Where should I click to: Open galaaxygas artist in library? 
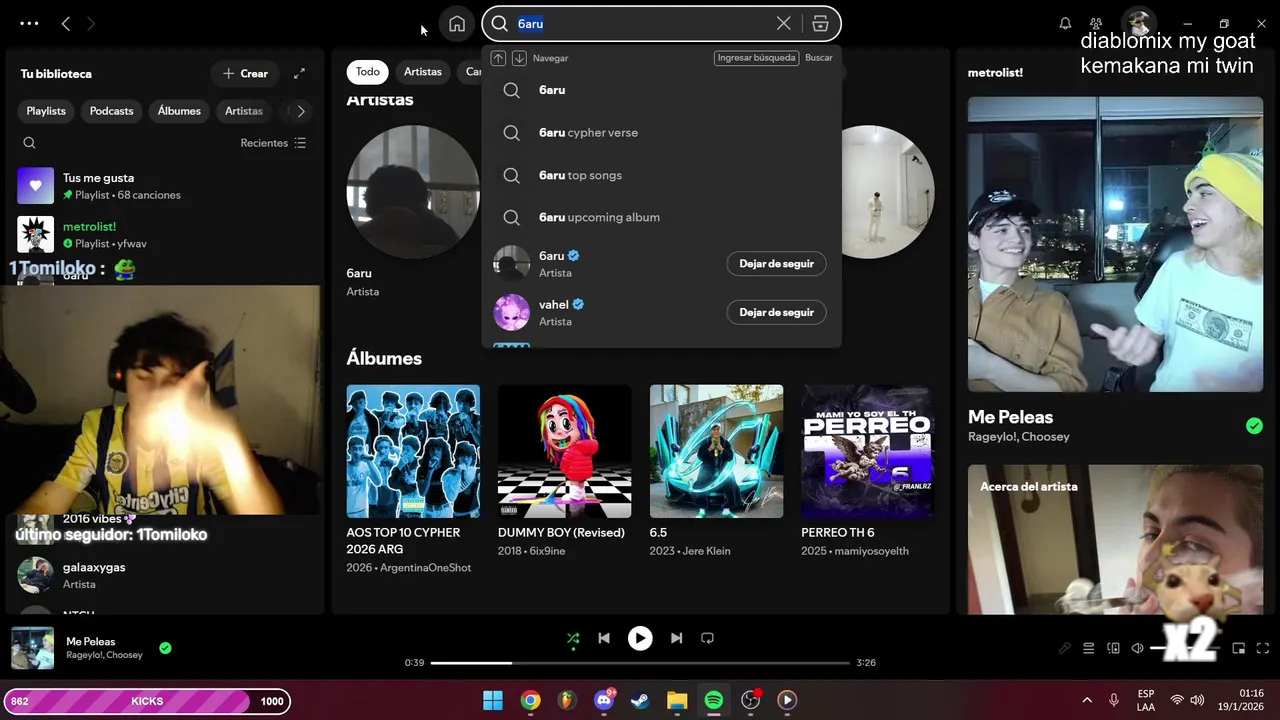165,575
